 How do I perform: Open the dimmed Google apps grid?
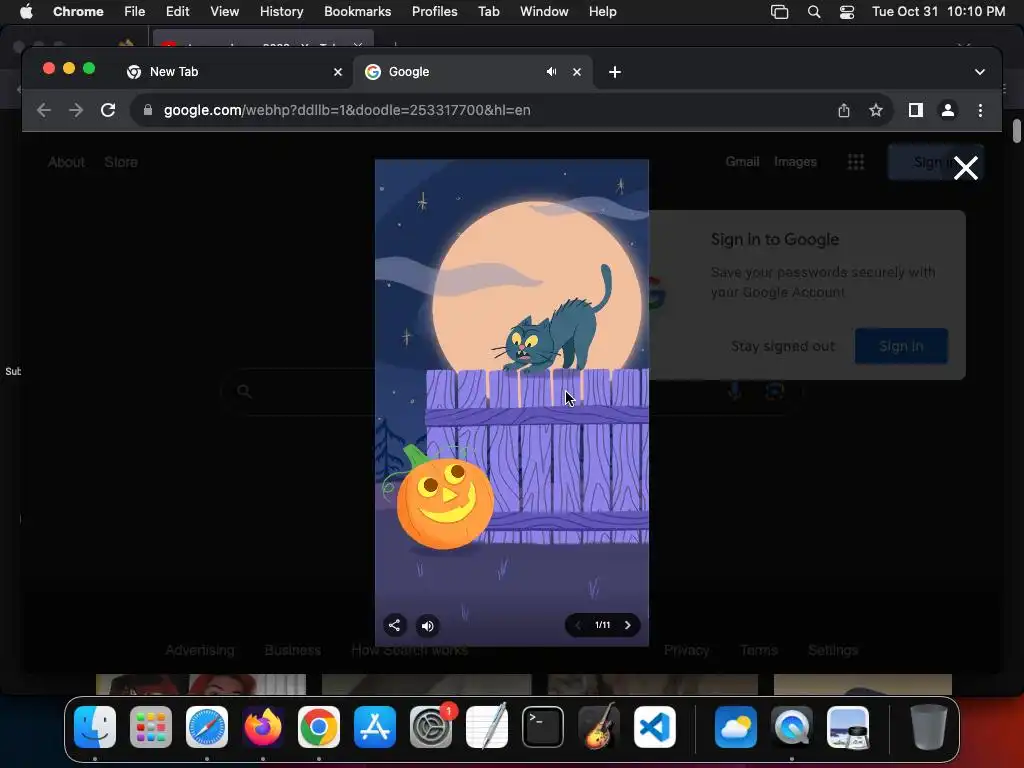[x=856, y=162]
